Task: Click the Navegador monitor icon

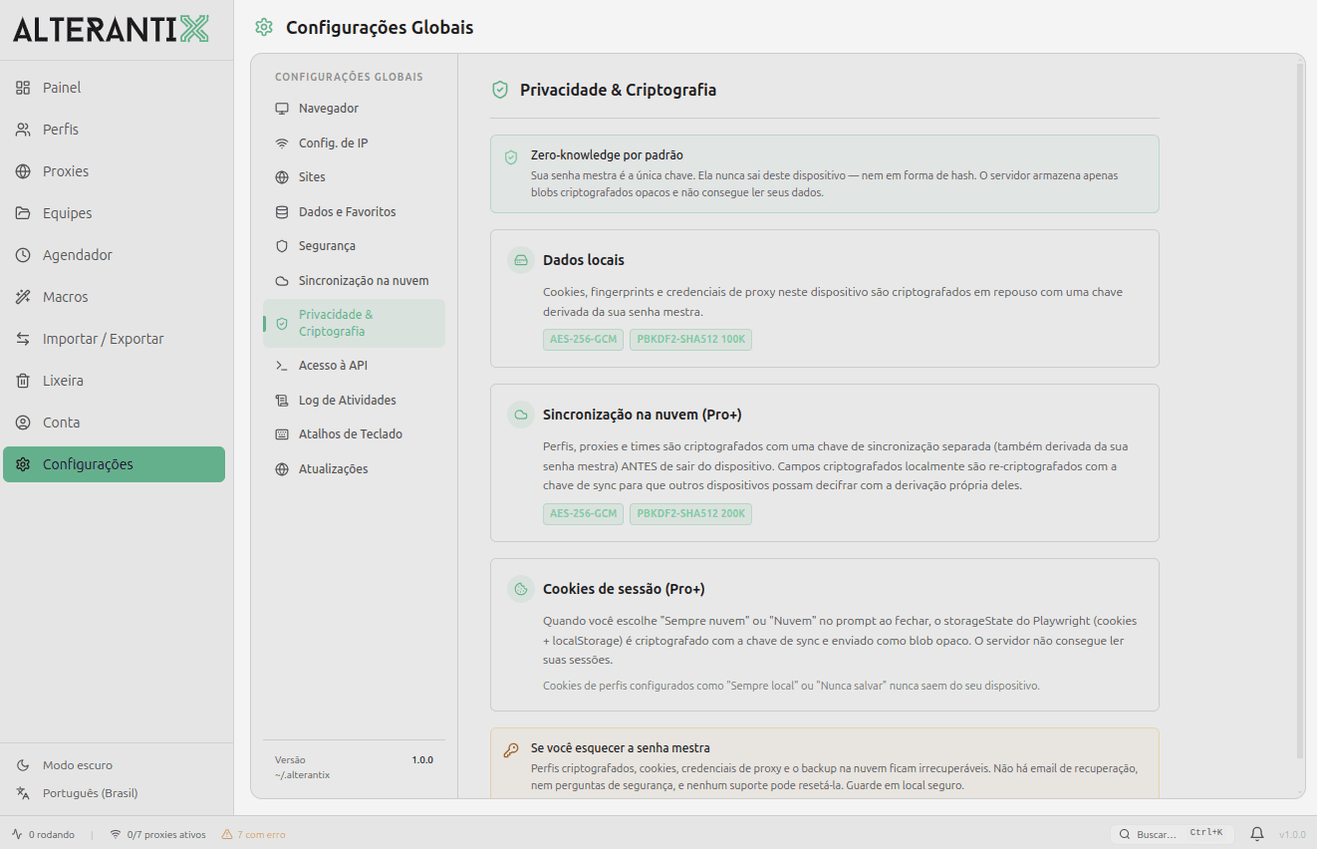Action: click(282, 108)
